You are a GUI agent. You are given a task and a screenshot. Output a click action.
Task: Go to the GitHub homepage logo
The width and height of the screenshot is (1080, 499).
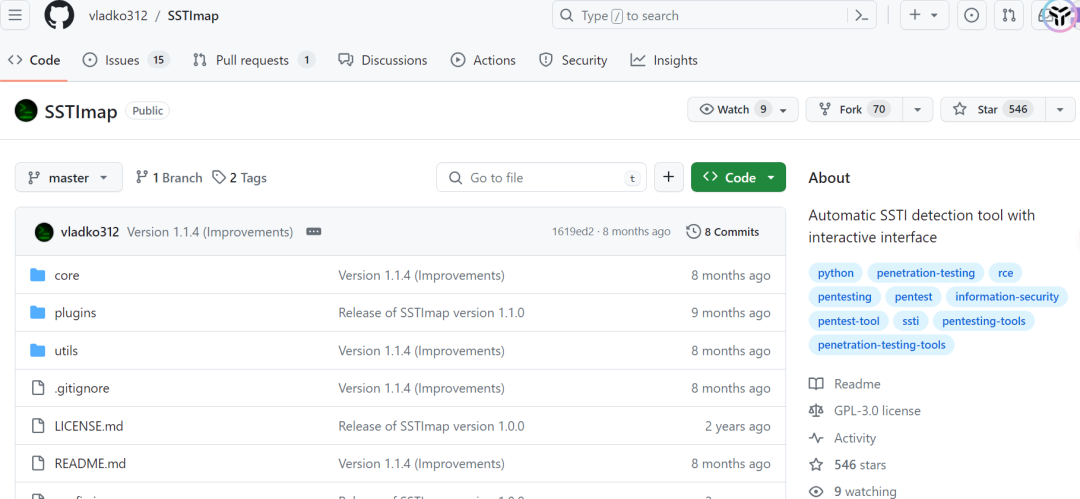click(x=59, y=15)
